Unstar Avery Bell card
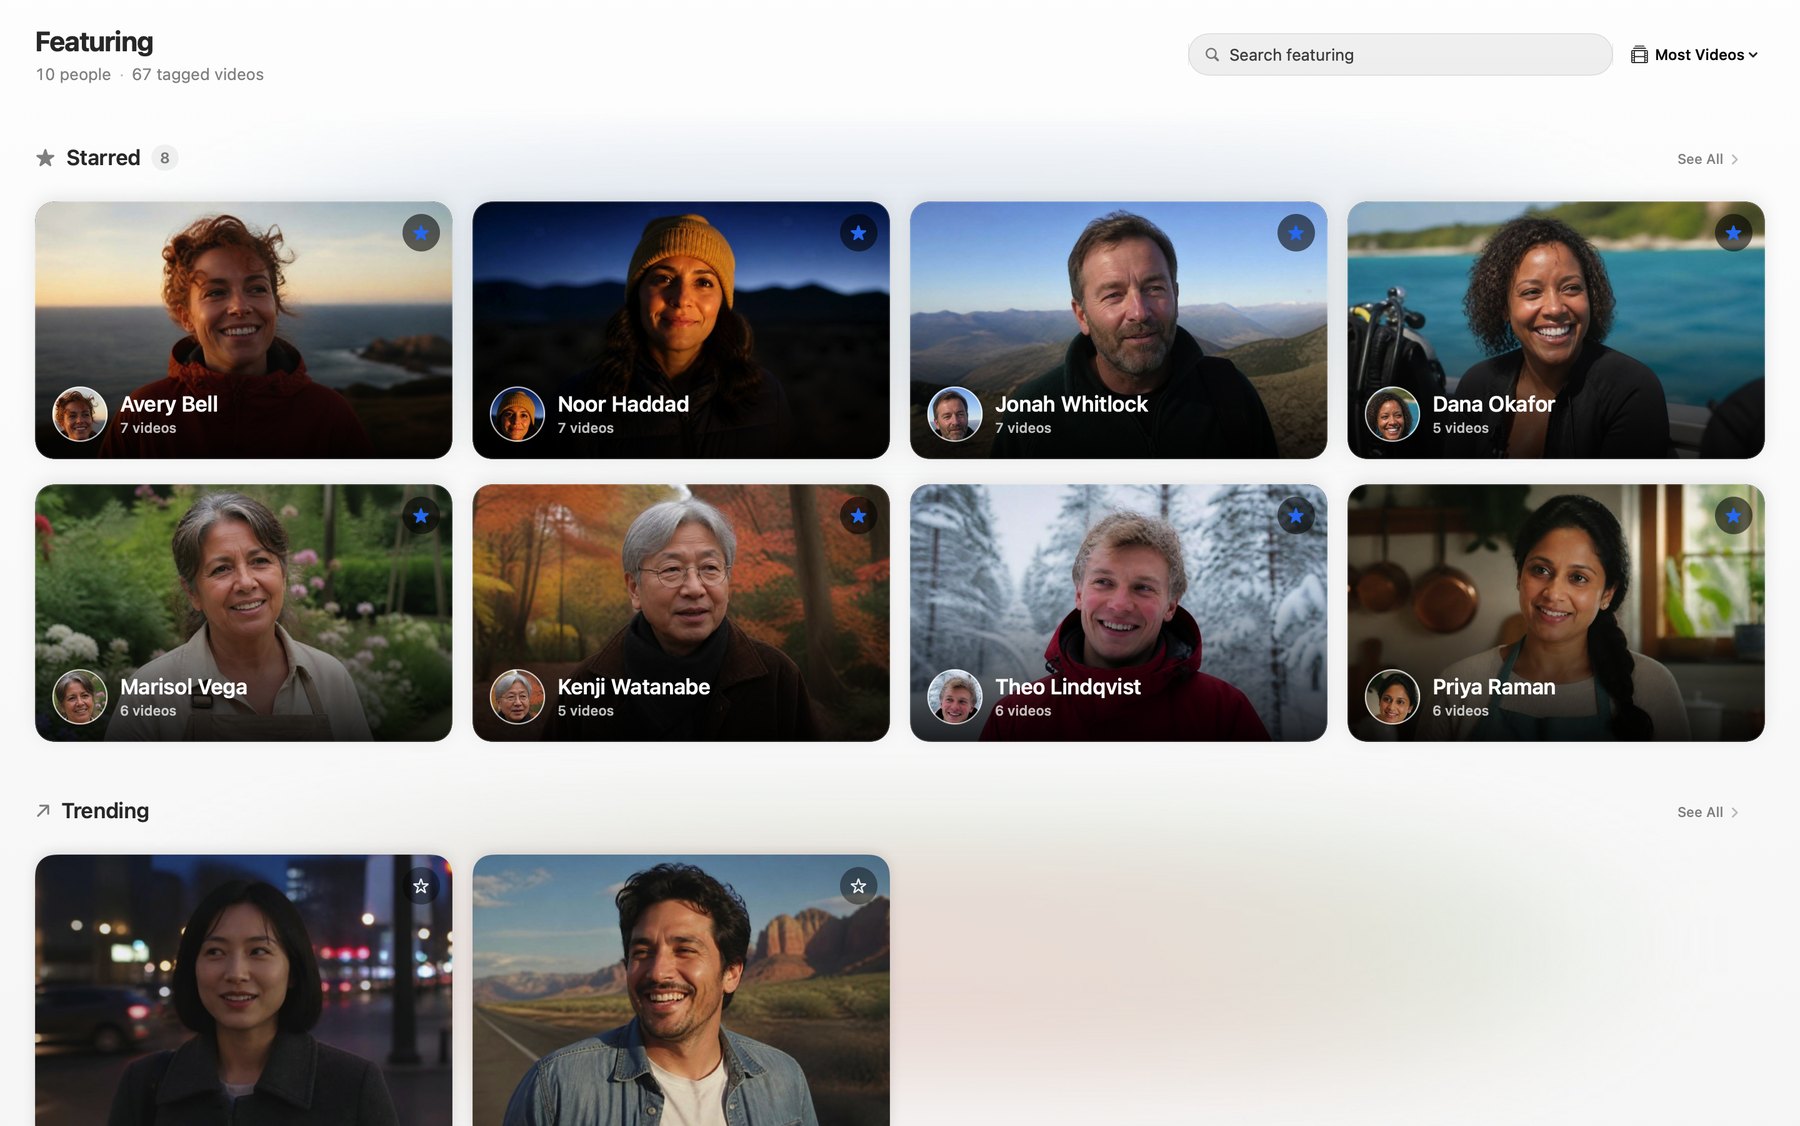 pyautogui.click(x=421, y=233)
